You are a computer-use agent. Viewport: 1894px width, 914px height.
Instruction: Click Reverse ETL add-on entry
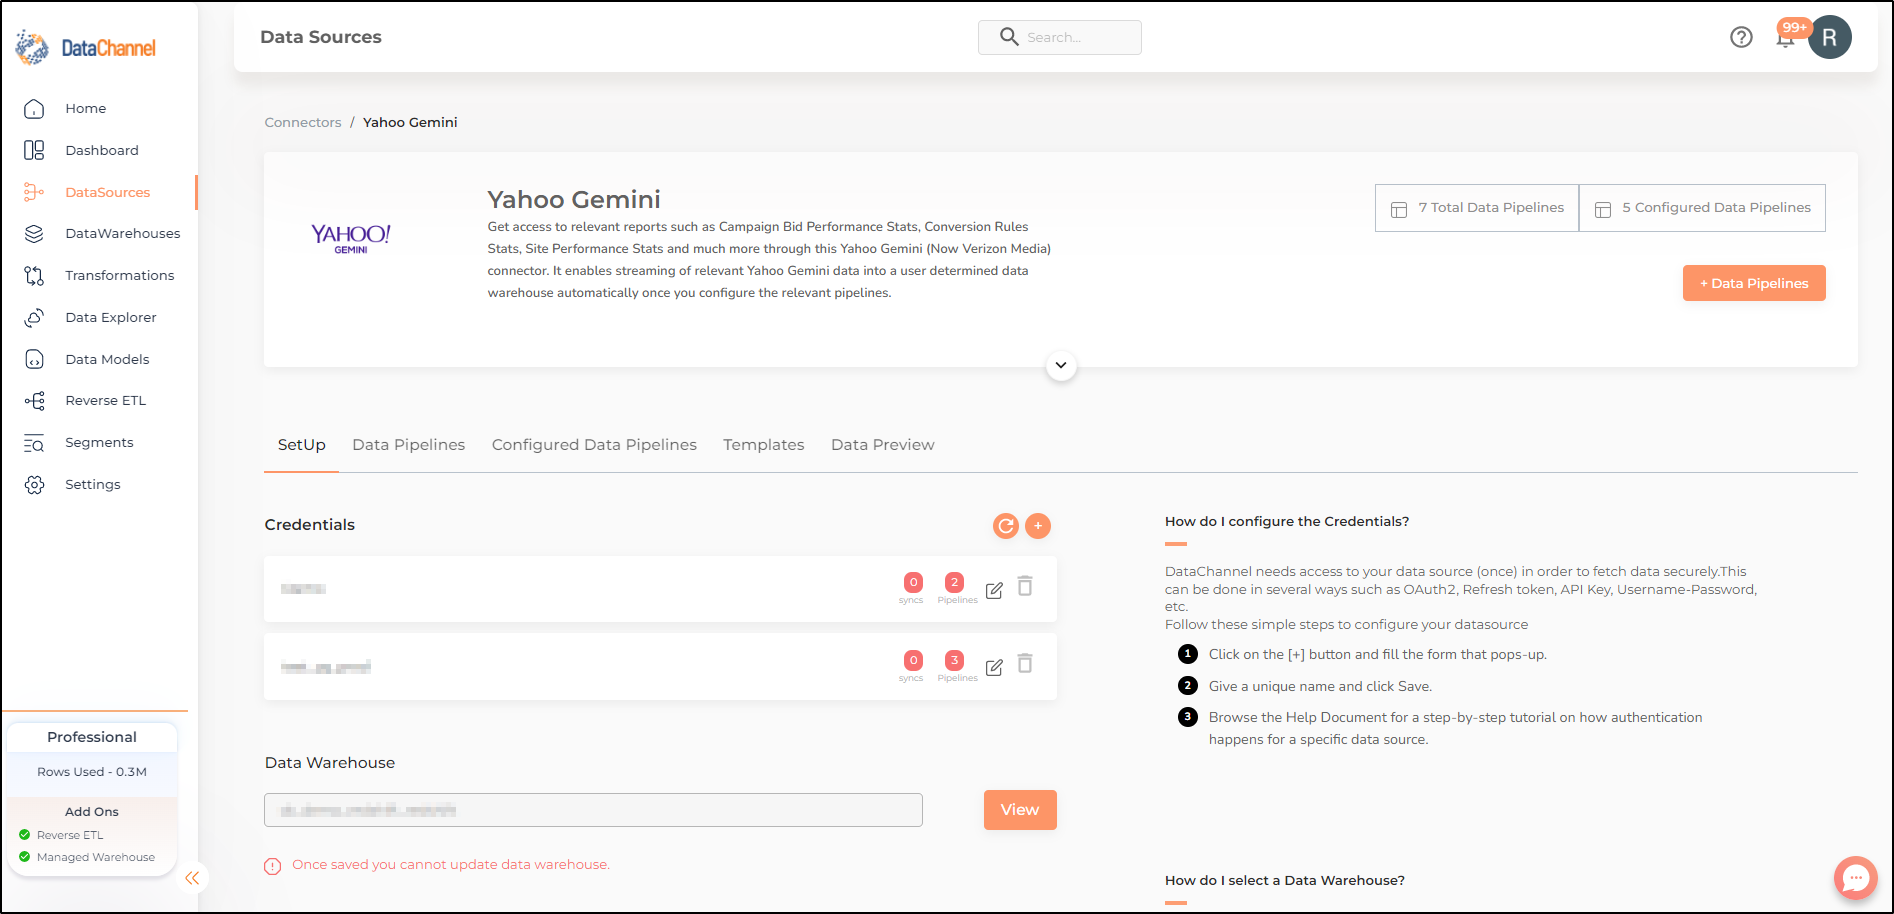click(x=70, y=835)
